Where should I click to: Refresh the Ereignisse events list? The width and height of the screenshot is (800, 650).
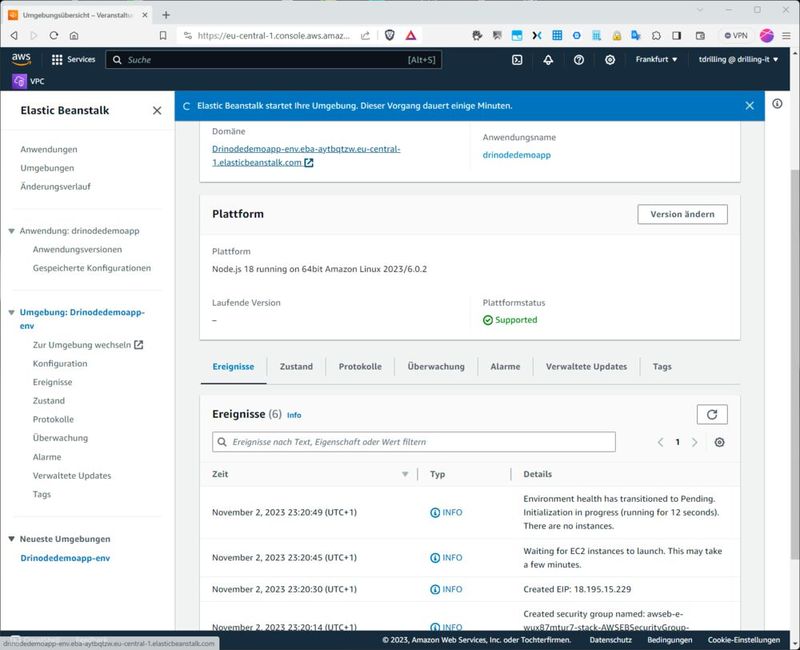(x=711, y=414)
